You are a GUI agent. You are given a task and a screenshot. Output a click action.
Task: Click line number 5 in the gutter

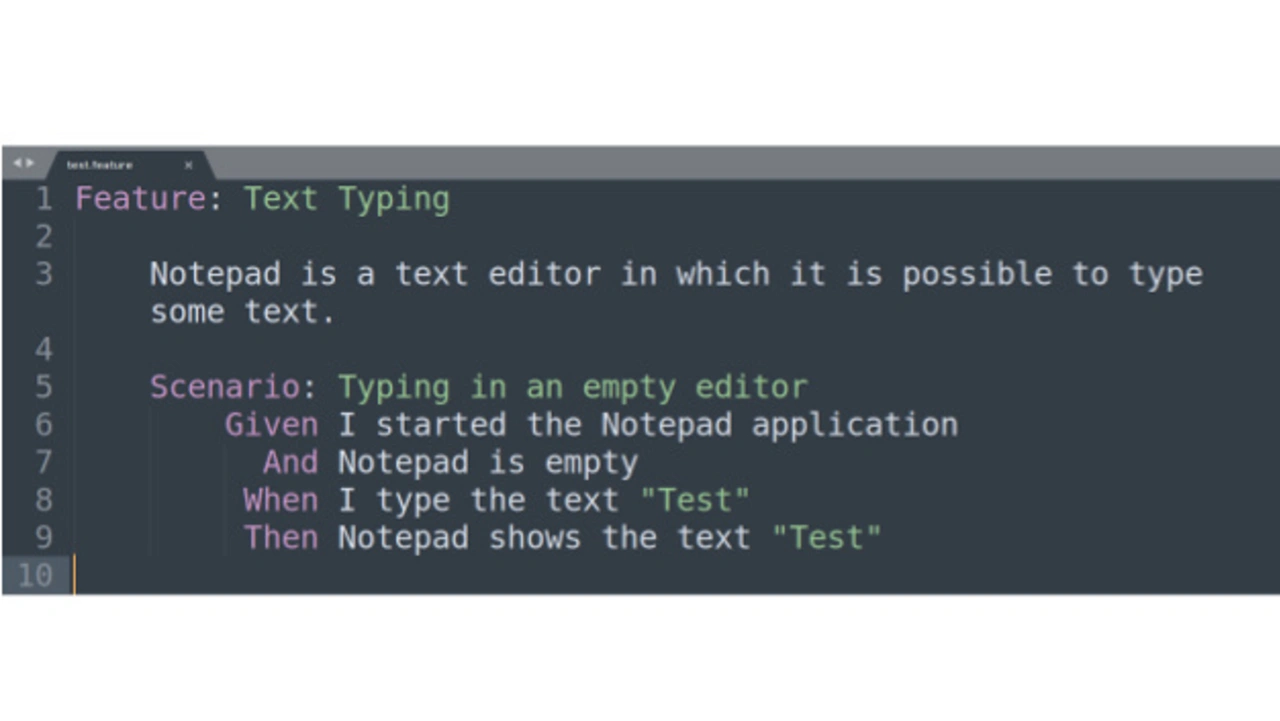click(x=43, y=387)
